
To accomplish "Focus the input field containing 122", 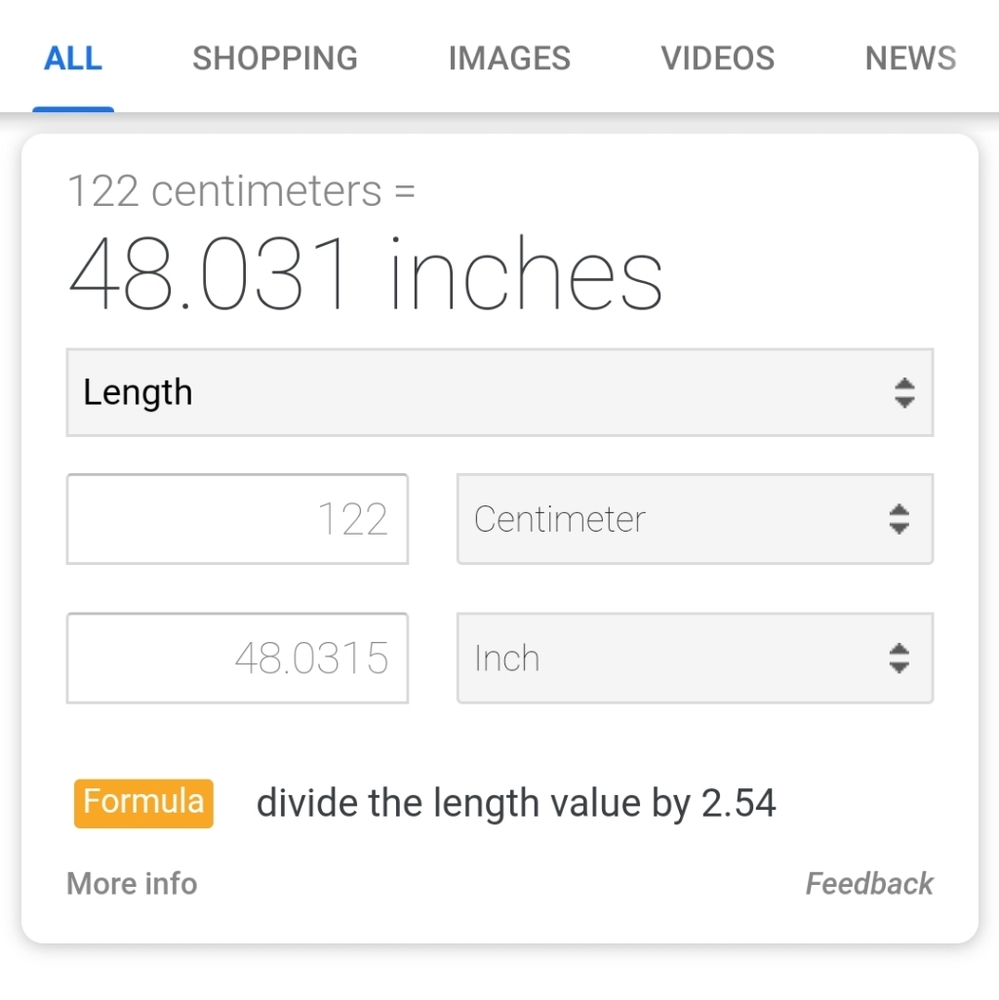I will click(x=237, y=519).
